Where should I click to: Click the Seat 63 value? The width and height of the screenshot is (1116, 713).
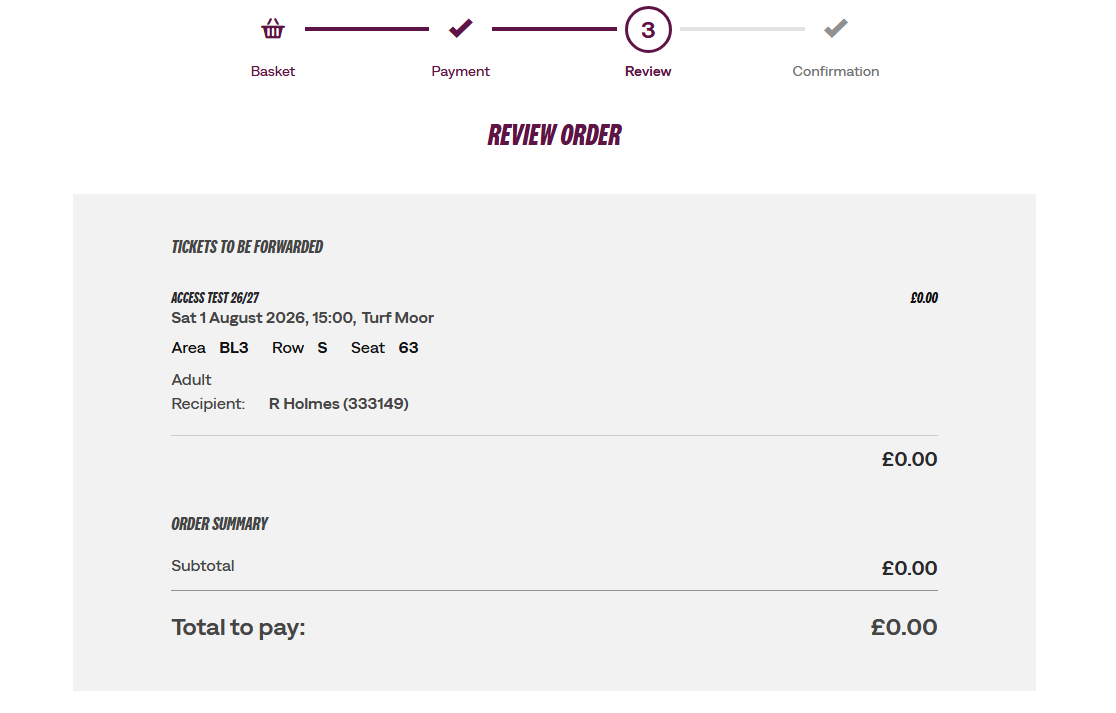[409, 348]
